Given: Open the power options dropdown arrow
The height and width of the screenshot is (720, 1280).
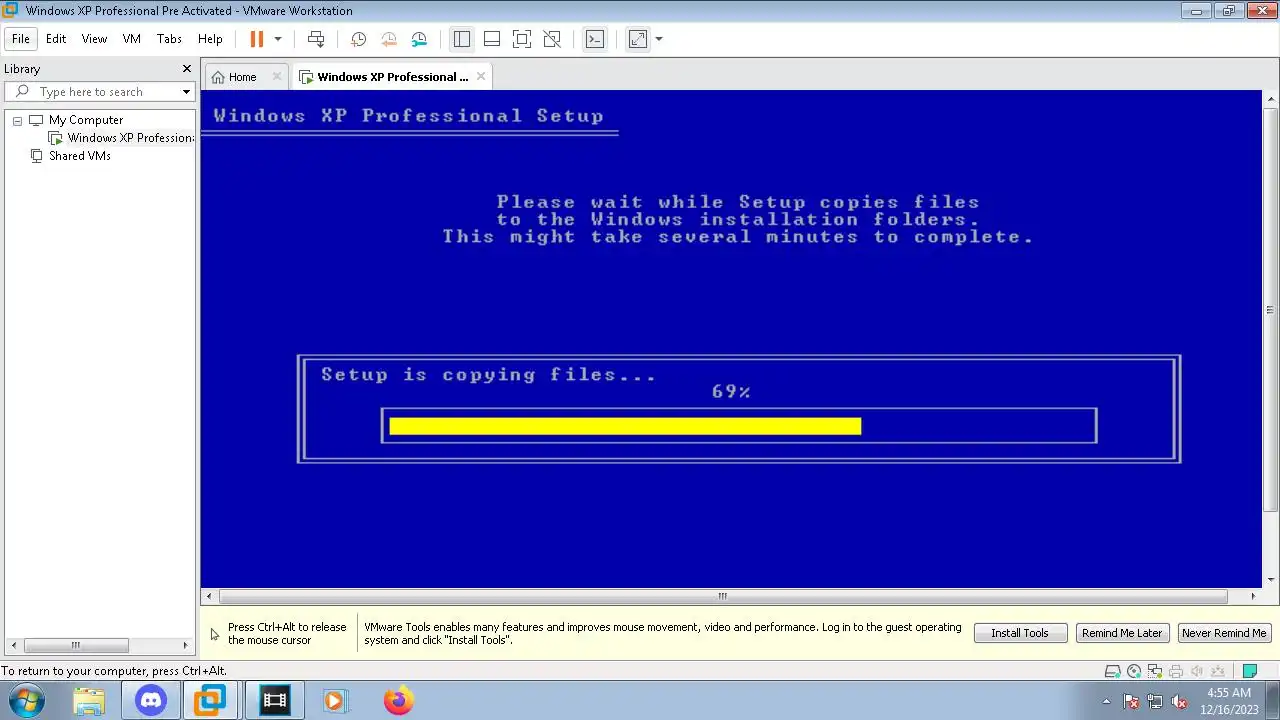Looking at the screenshot, I should coord(278,39).
